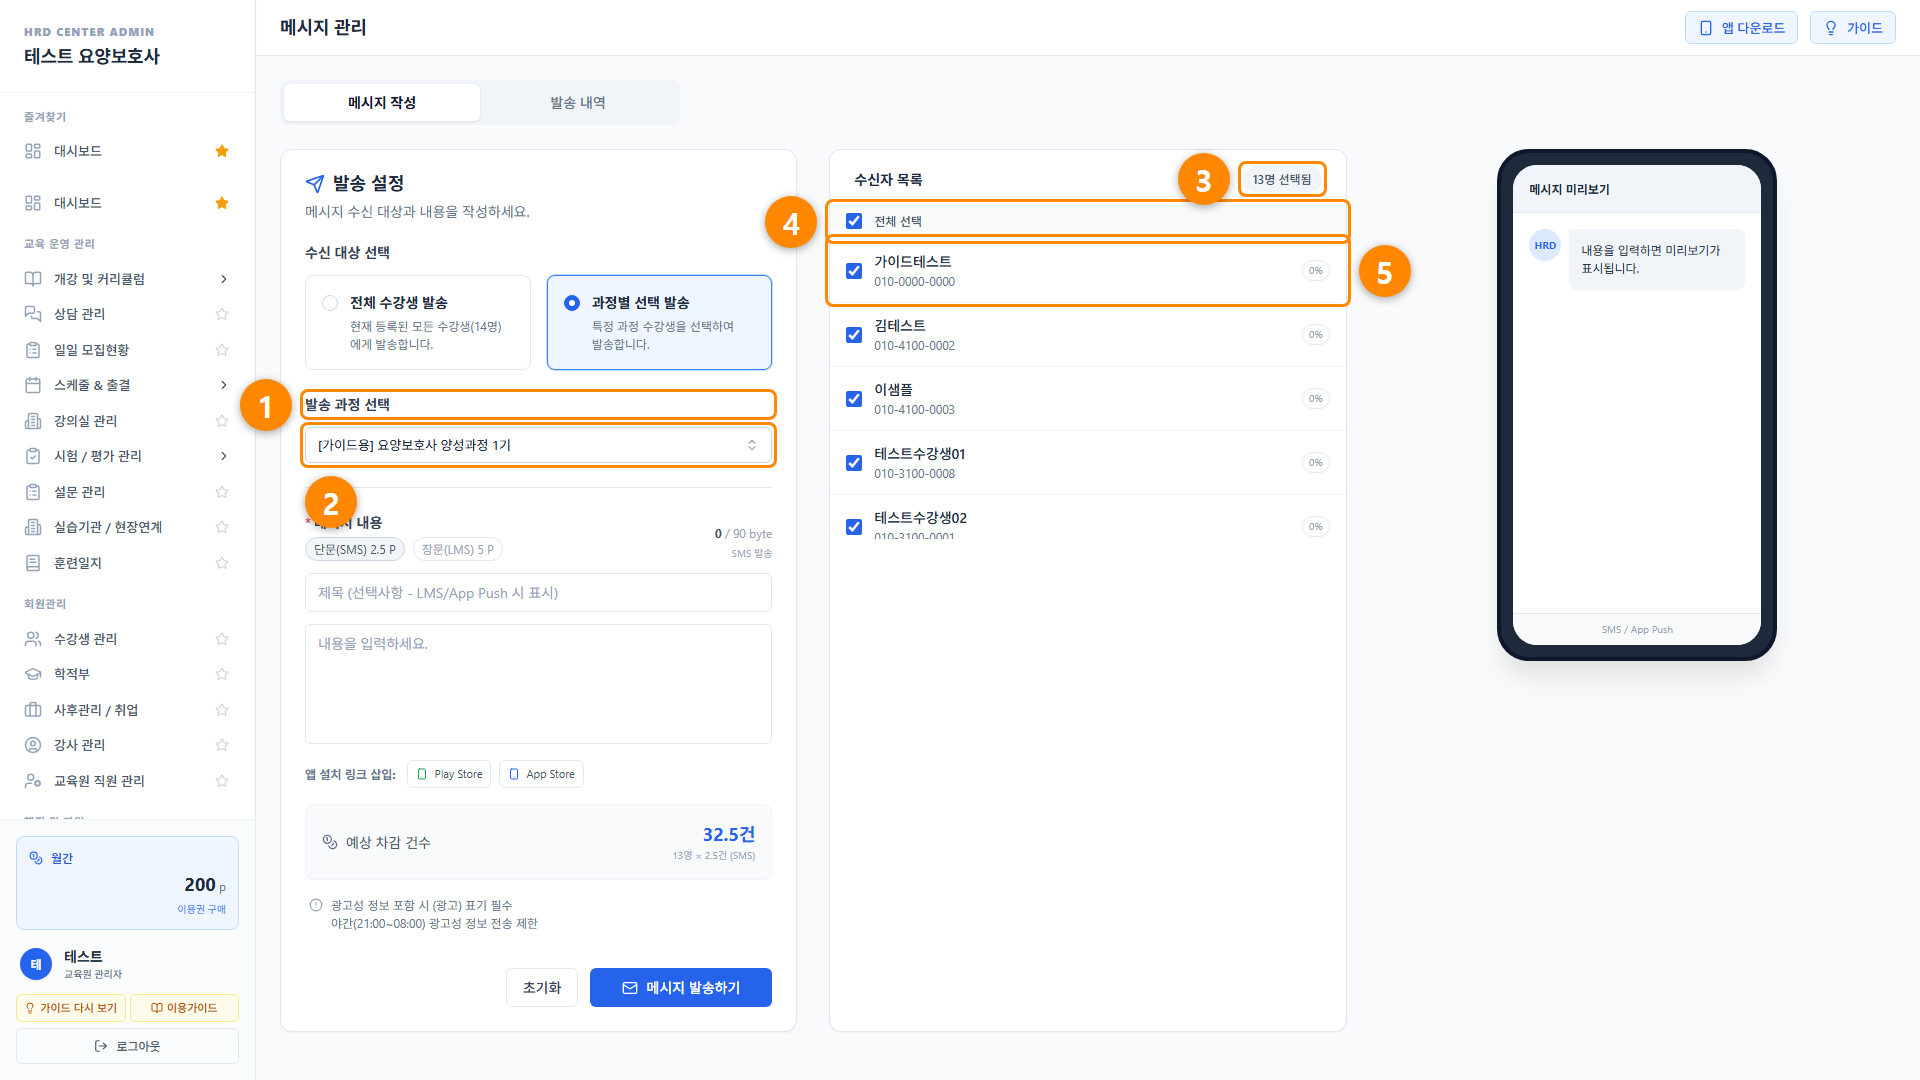Viewport: 1920px width, 1080px height.
Task: Click the info icon beside 광고성 정보 notice
Action: [316, 905]
